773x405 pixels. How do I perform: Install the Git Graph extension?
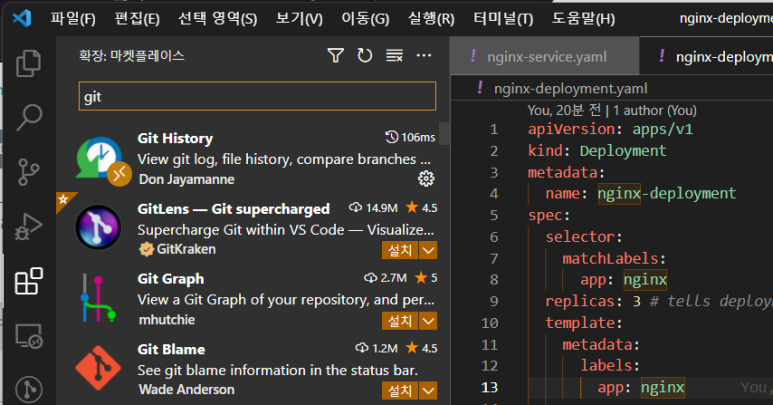[x=400, y=320]
